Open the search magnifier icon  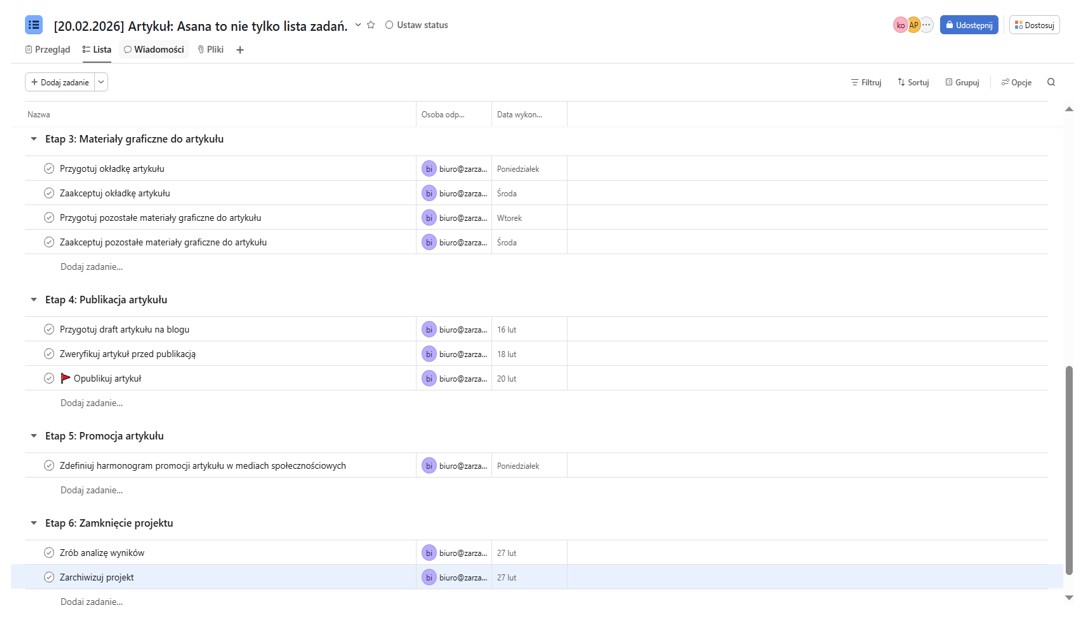[1051, 82]
